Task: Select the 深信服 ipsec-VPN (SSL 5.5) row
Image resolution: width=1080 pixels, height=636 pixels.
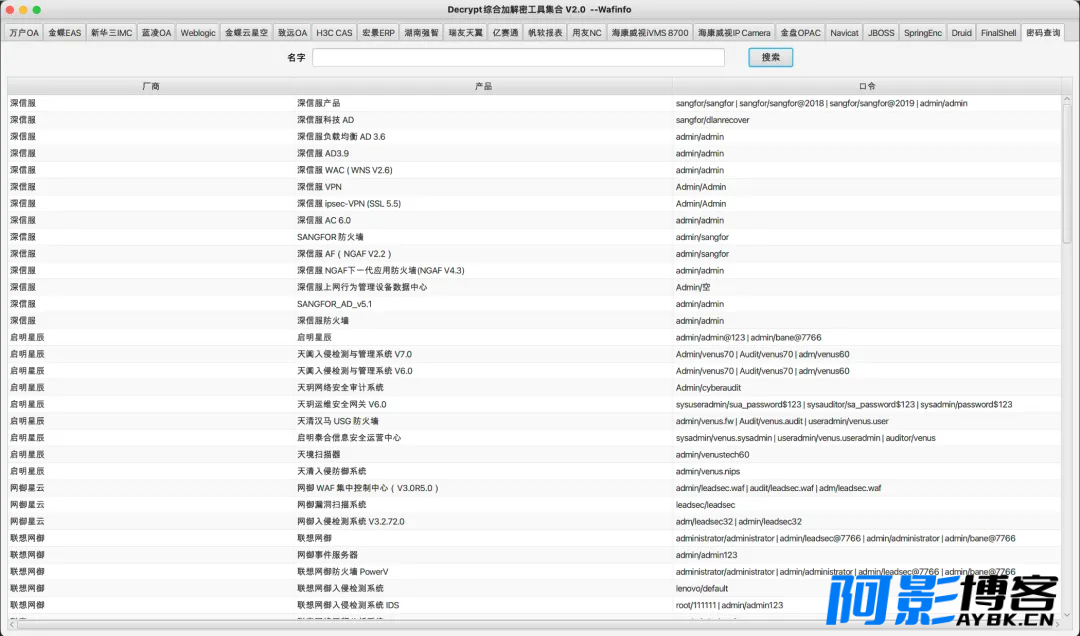Action: (534, 203)
